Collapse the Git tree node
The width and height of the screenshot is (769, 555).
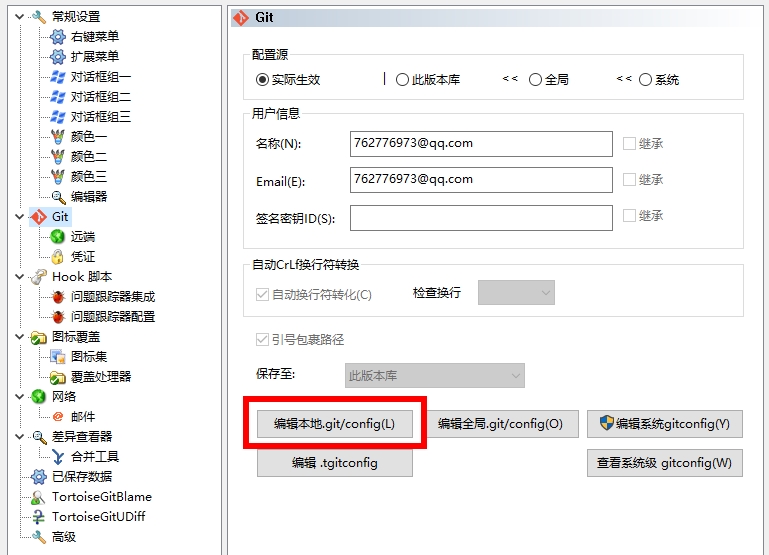pos(20,217)
